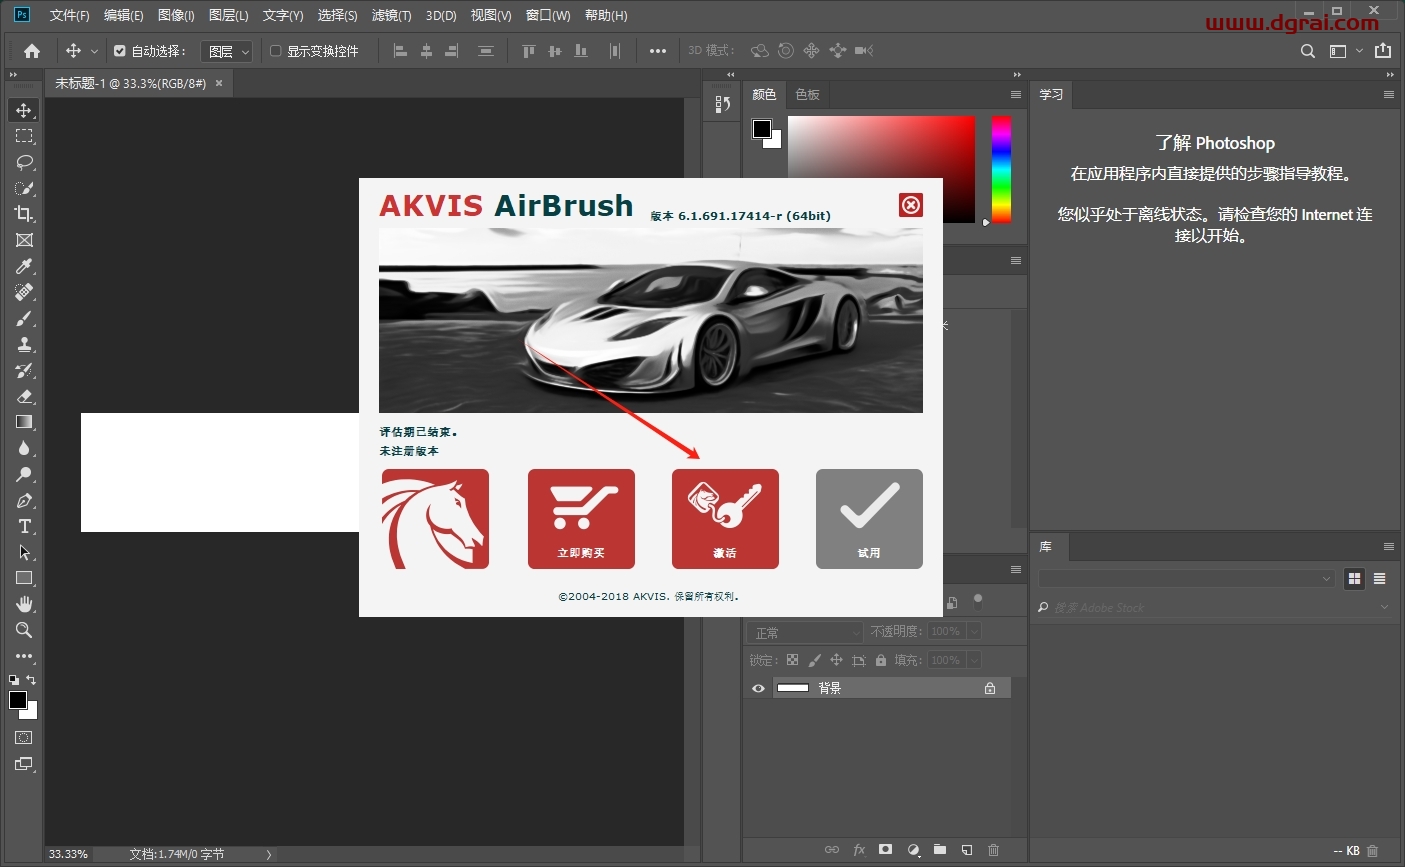The height and width of the screenshot is (867, 1405).
Task: Select the Hand tool
Action: pos(24,604)
